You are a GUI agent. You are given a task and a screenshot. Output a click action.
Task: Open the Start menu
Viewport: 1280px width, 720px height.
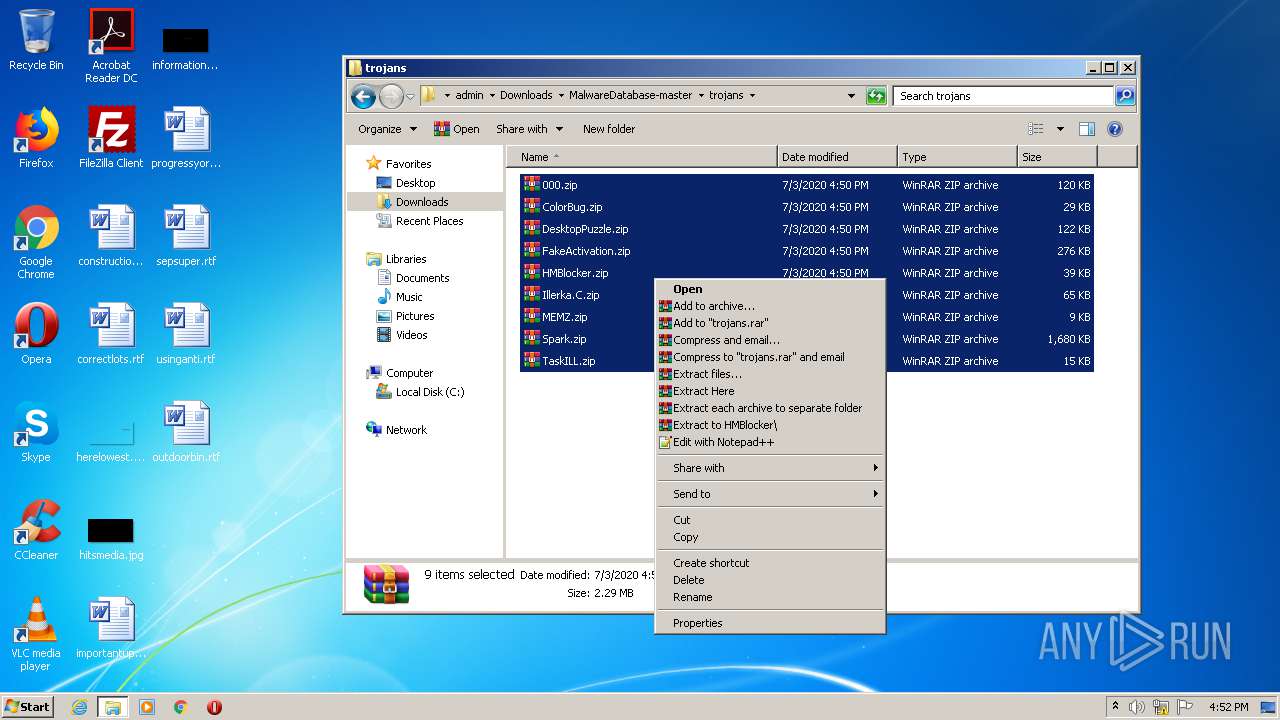click(x=28, y=707)
